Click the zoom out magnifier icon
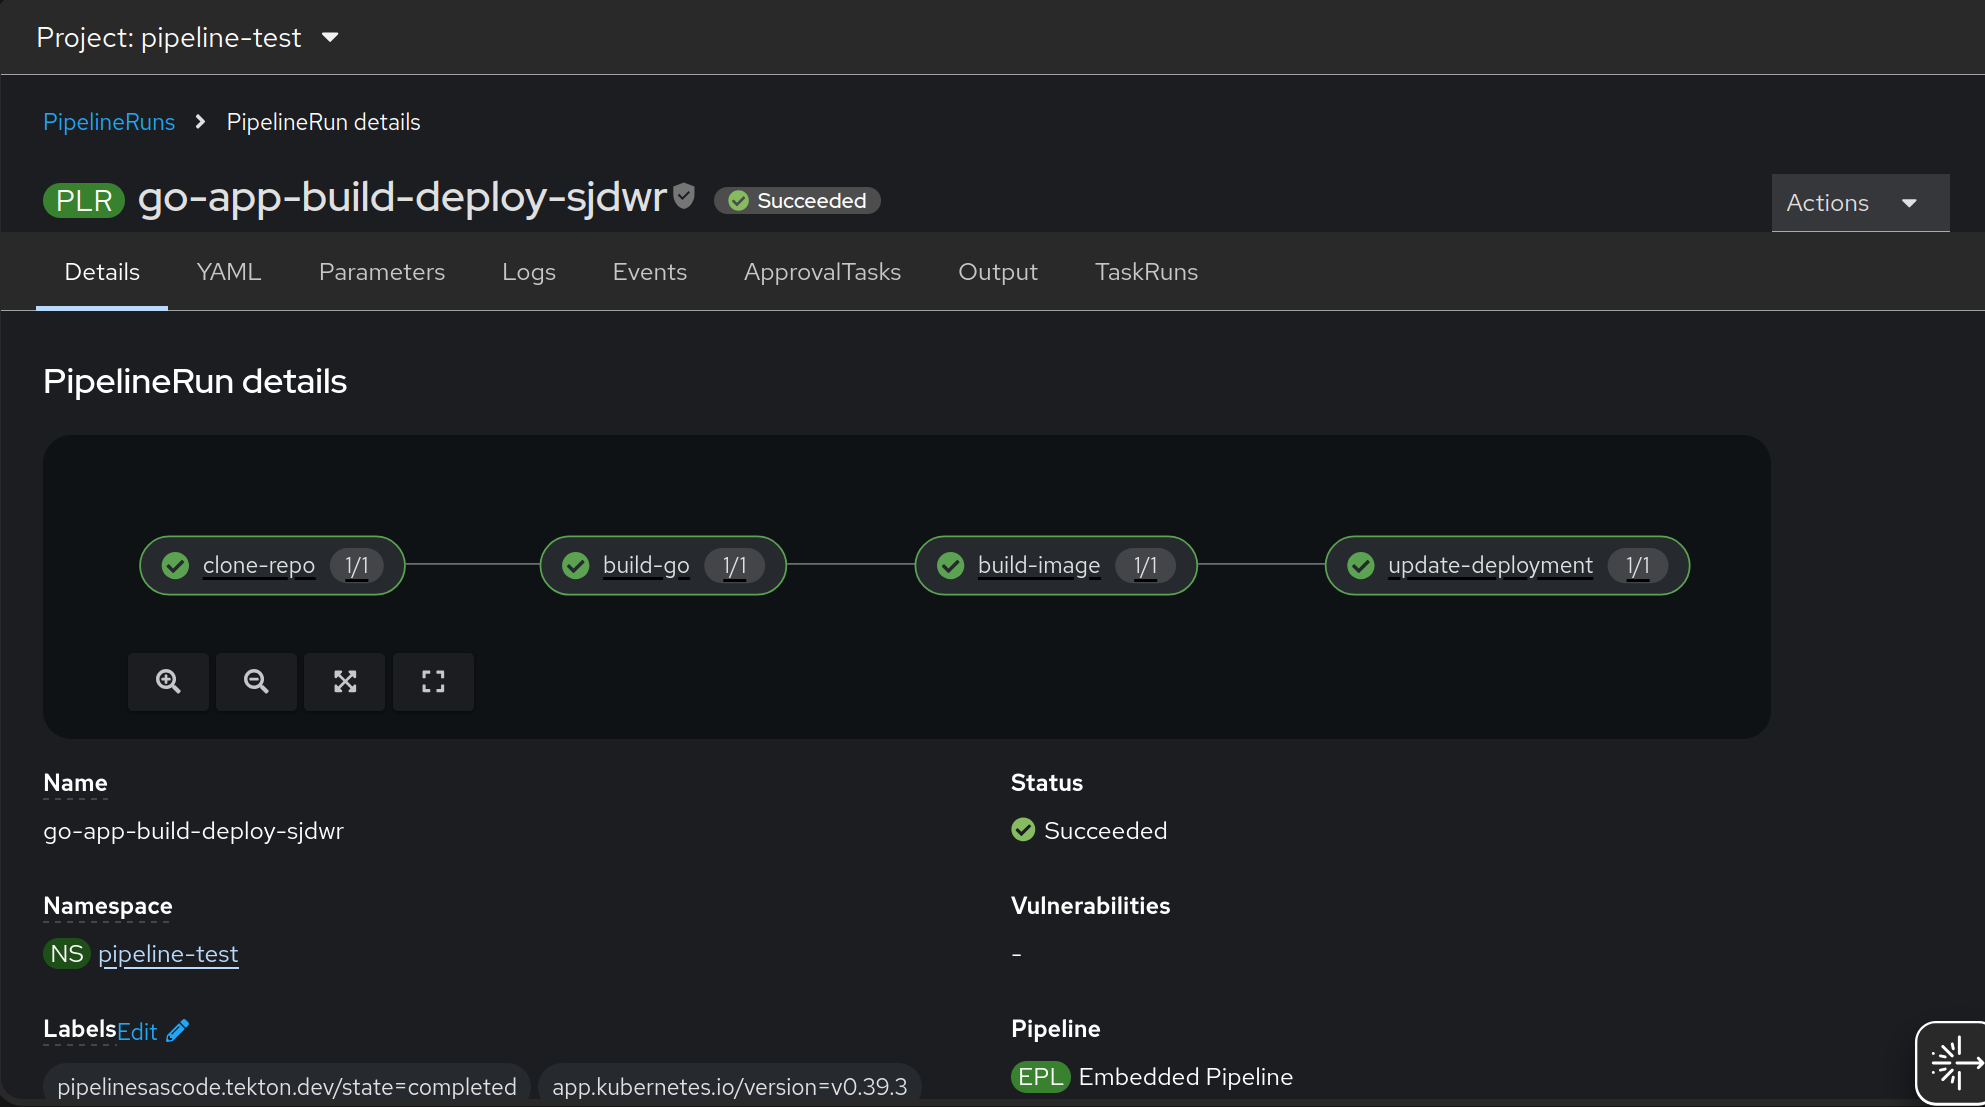The width and height of the screenshot is (1985, 1107). point(256,682)
